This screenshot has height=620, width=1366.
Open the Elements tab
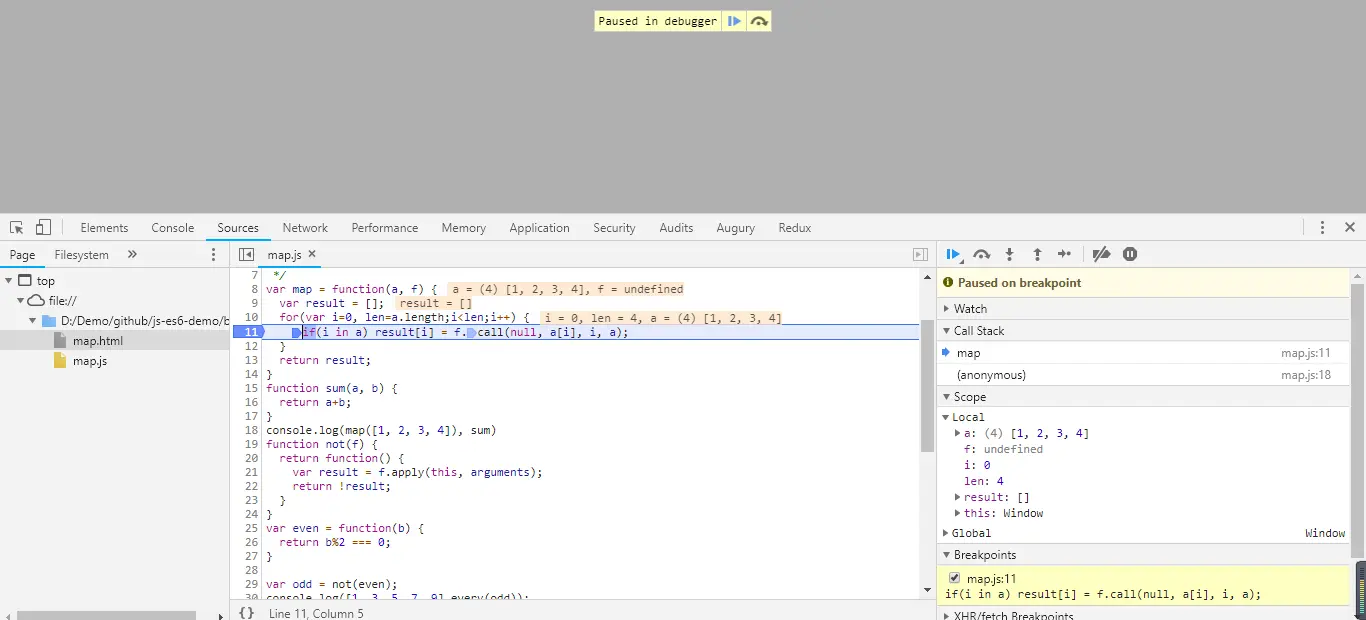pyautogui.click(x=104, y=228)
